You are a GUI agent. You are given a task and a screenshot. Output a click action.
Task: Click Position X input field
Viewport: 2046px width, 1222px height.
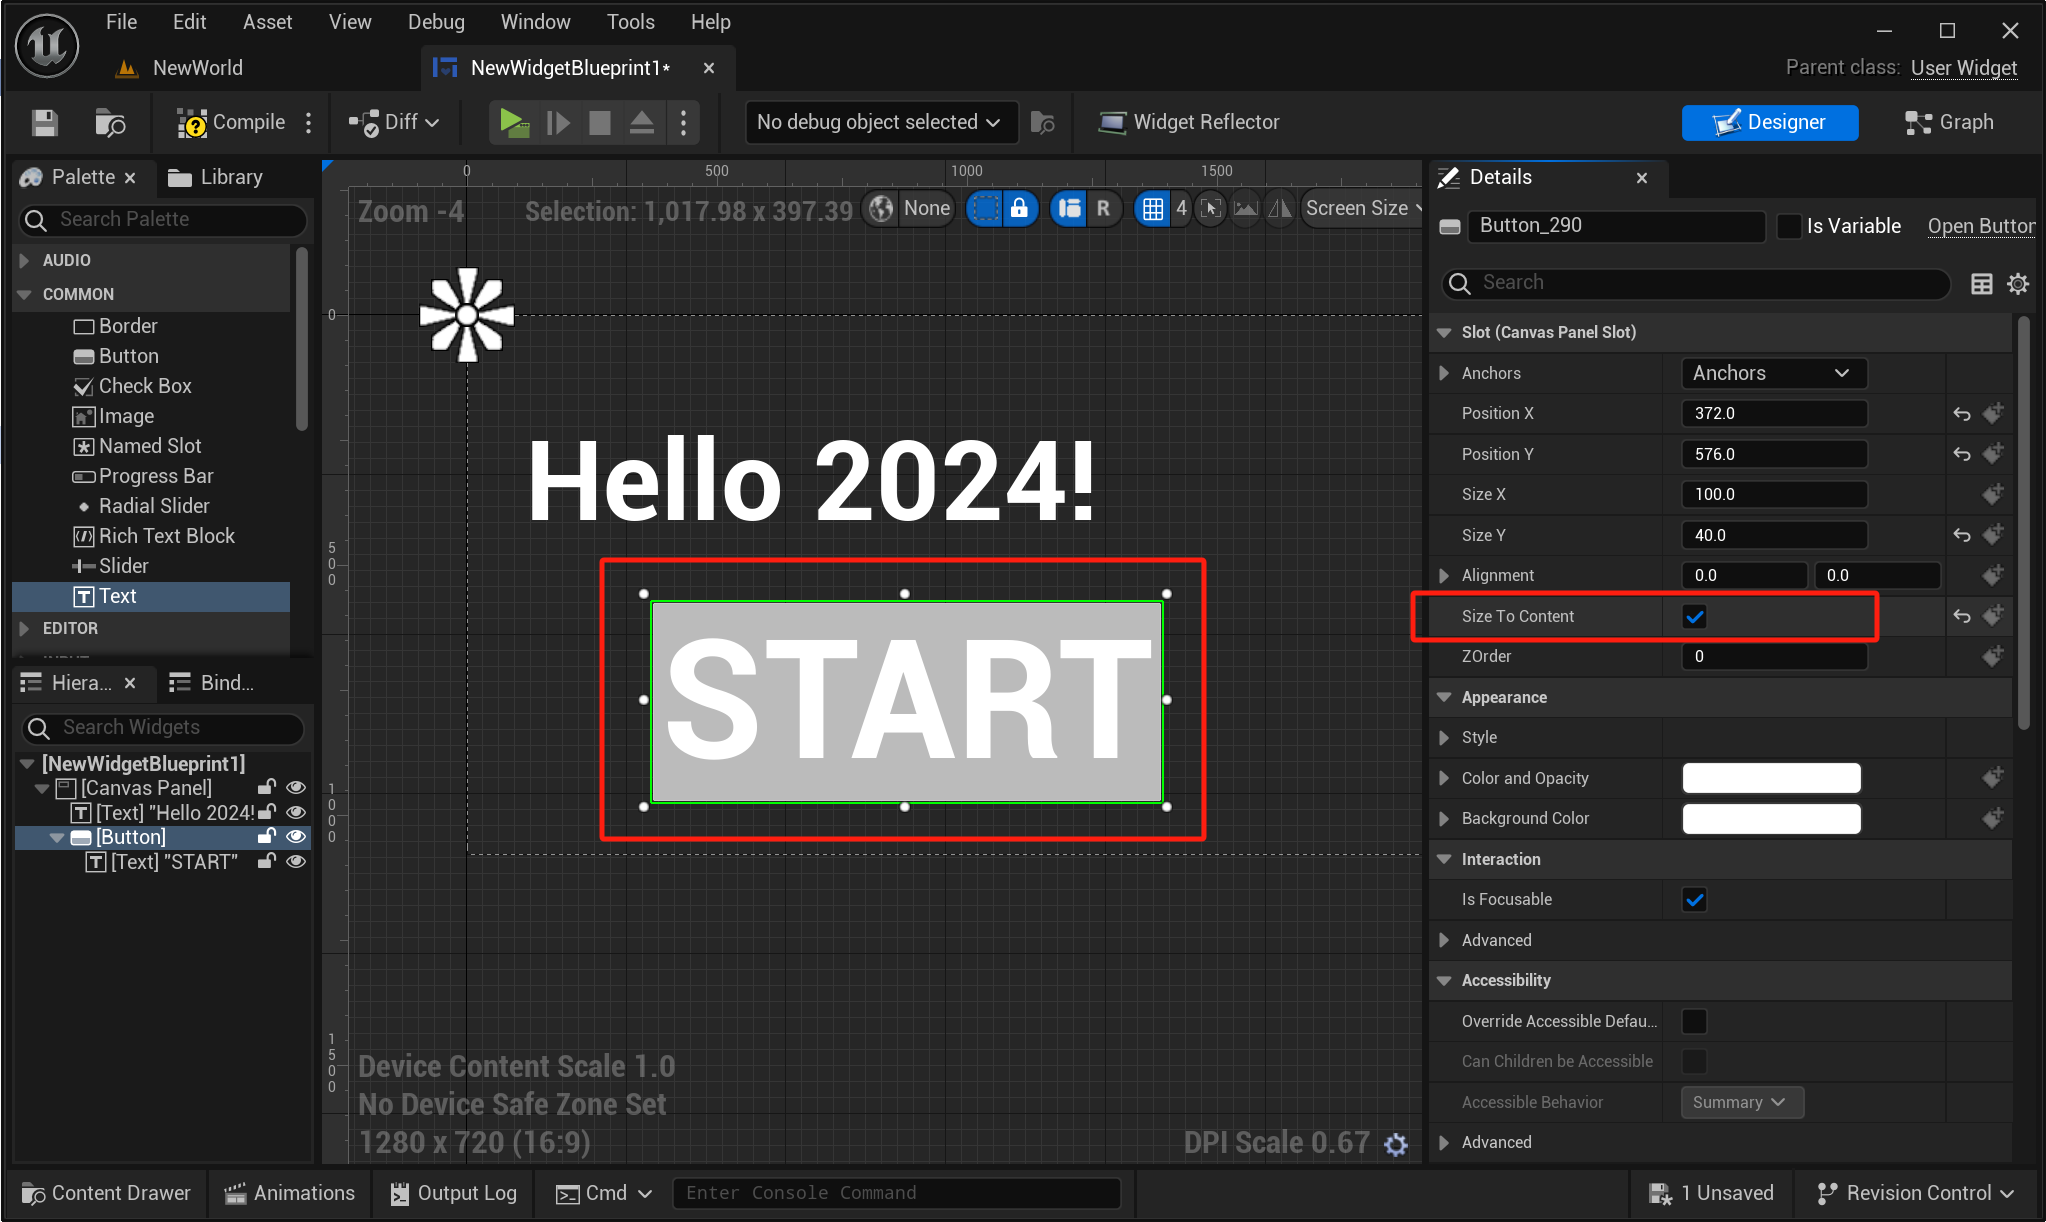pyautogui.click(x=1774, y=412)
